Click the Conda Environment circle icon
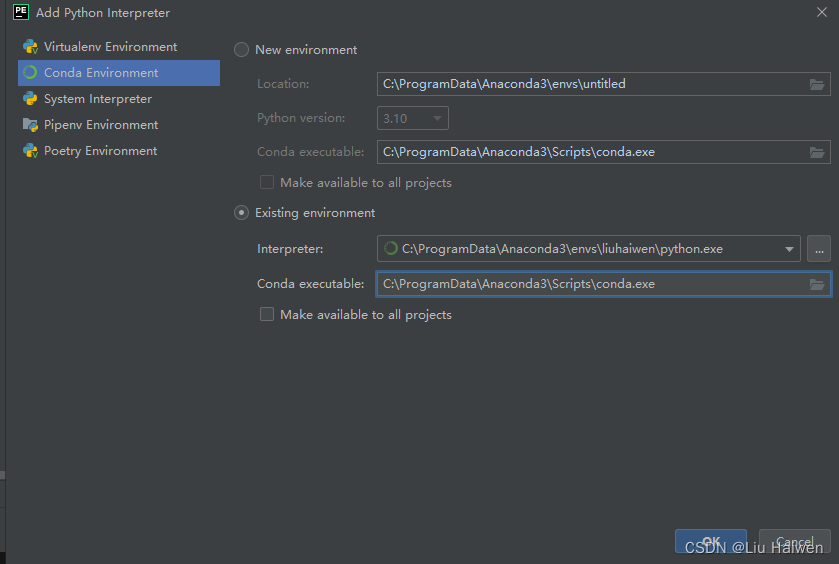 click(30, 73)
